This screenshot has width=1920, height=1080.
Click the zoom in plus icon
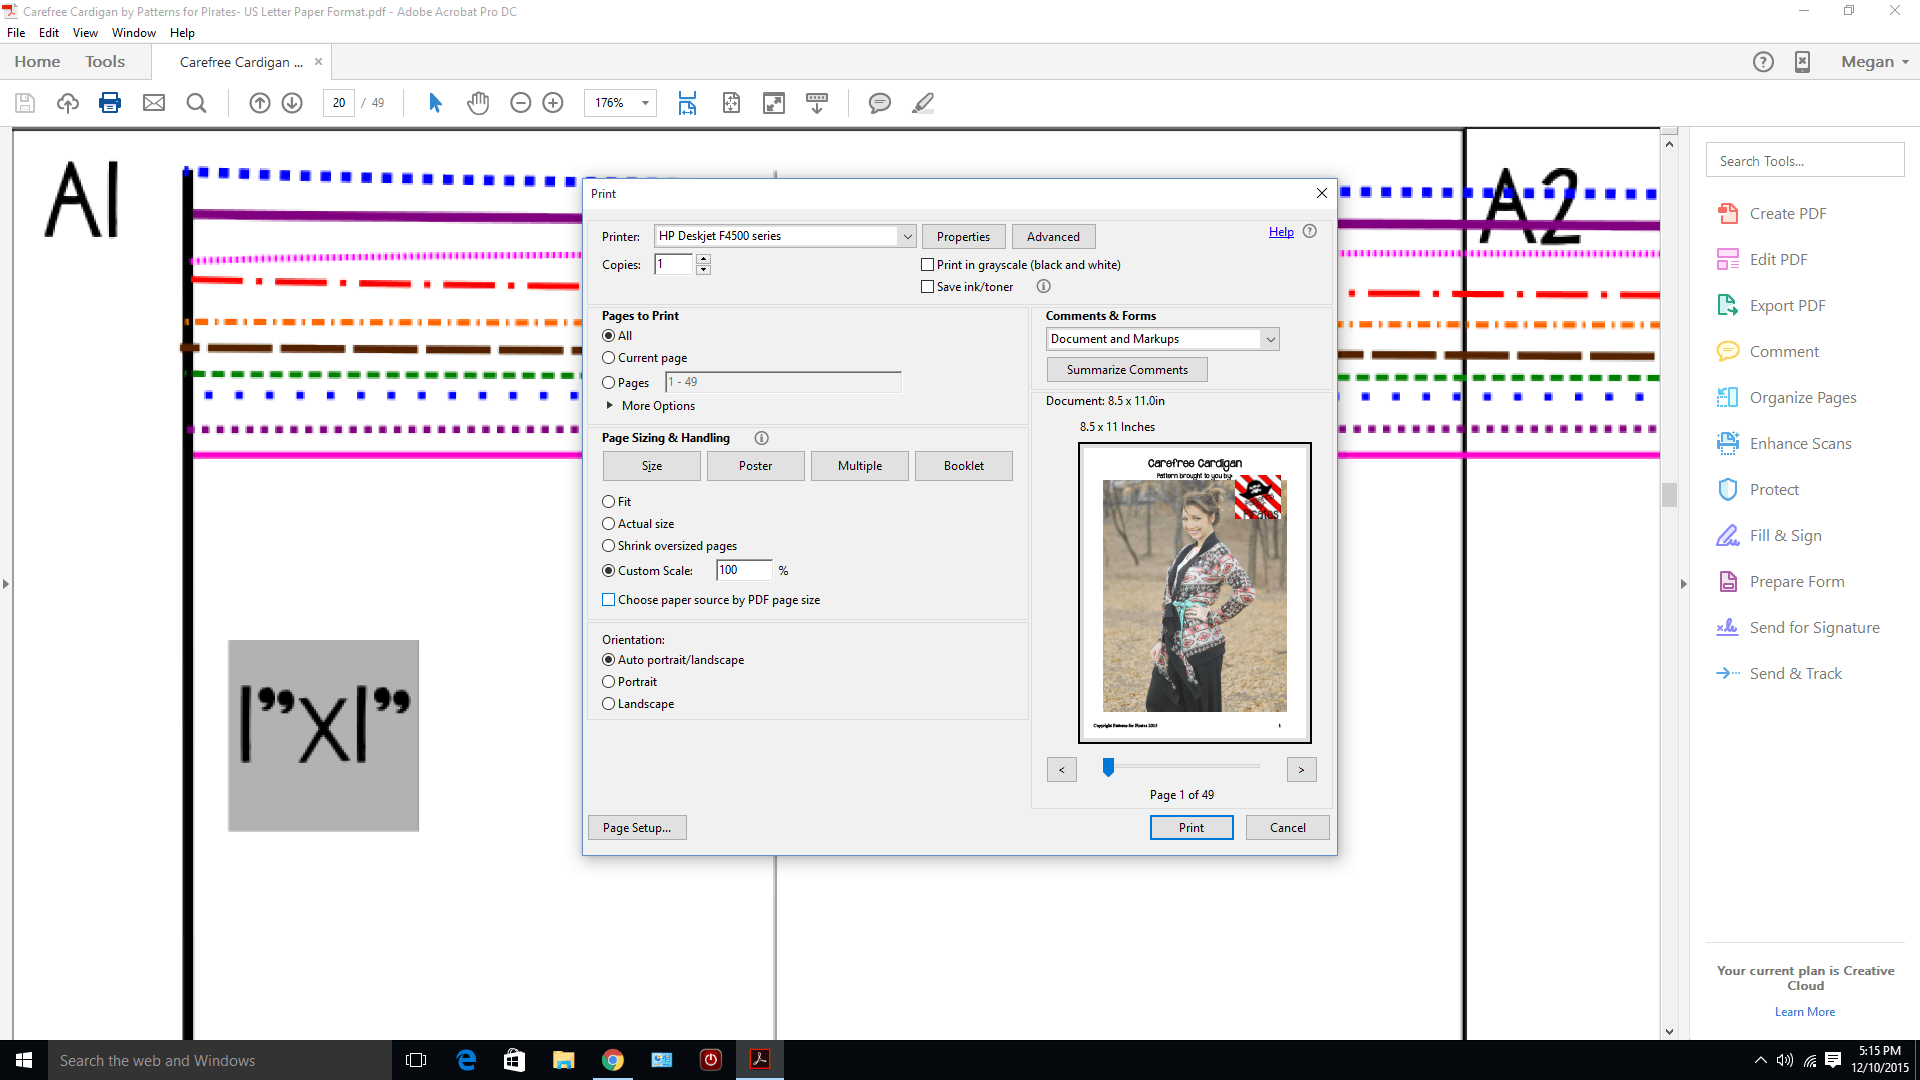[x=553, y=103]
